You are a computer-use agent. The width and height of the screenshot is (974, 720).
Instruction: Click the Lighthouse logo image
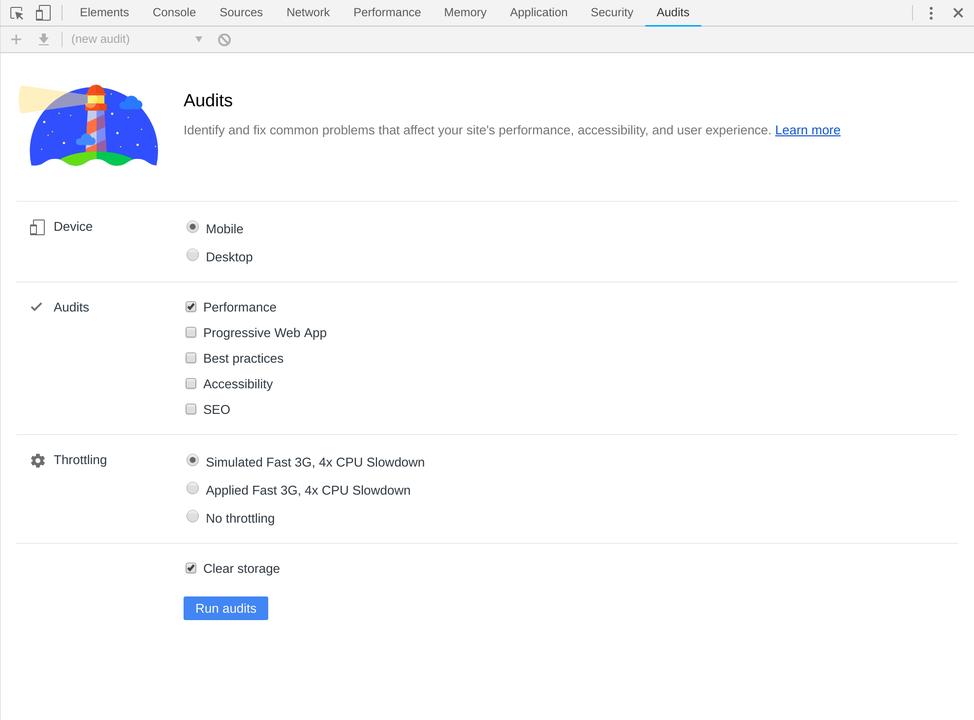[89, 125]
